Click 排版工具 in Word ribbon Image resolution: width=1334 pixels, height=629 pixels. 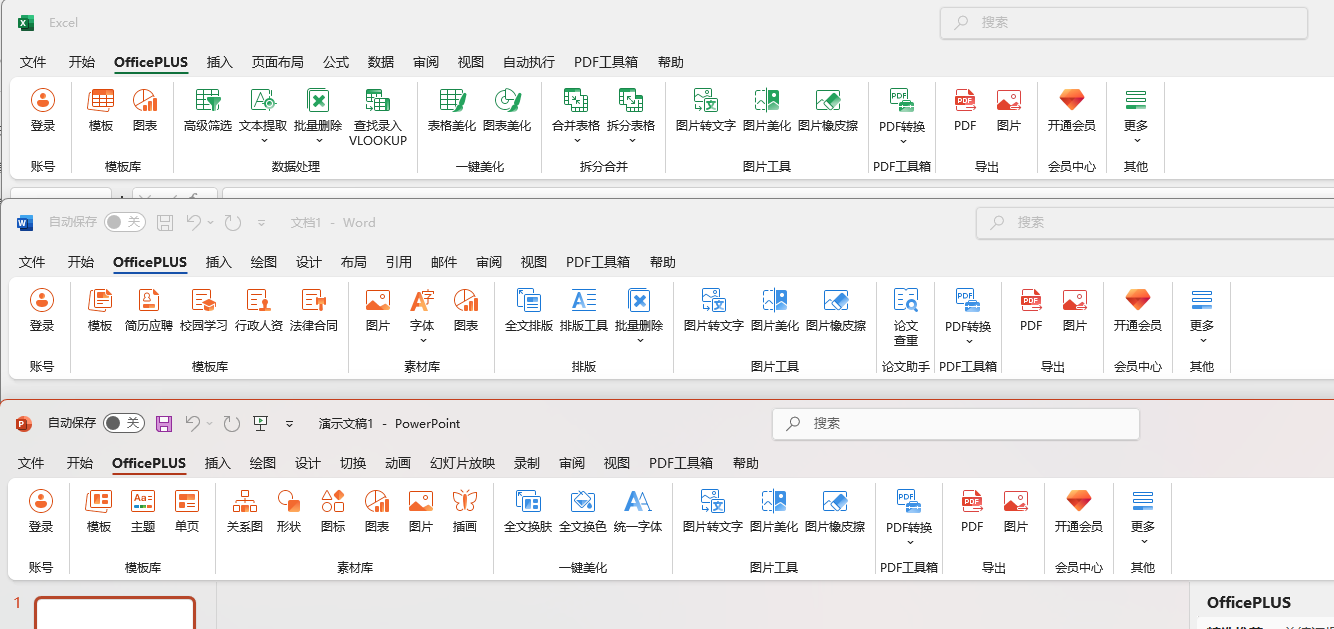coord(584,310)
